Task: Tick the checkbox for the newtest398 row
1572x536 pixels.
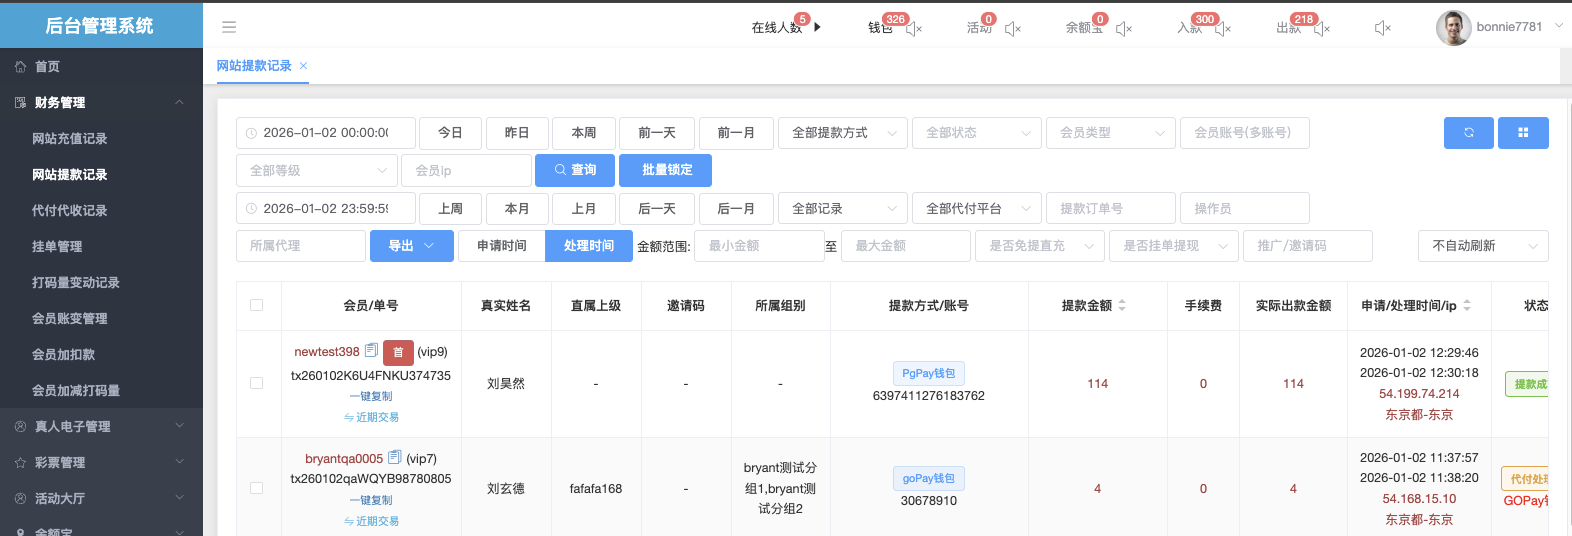Action: tap(257, 383)
